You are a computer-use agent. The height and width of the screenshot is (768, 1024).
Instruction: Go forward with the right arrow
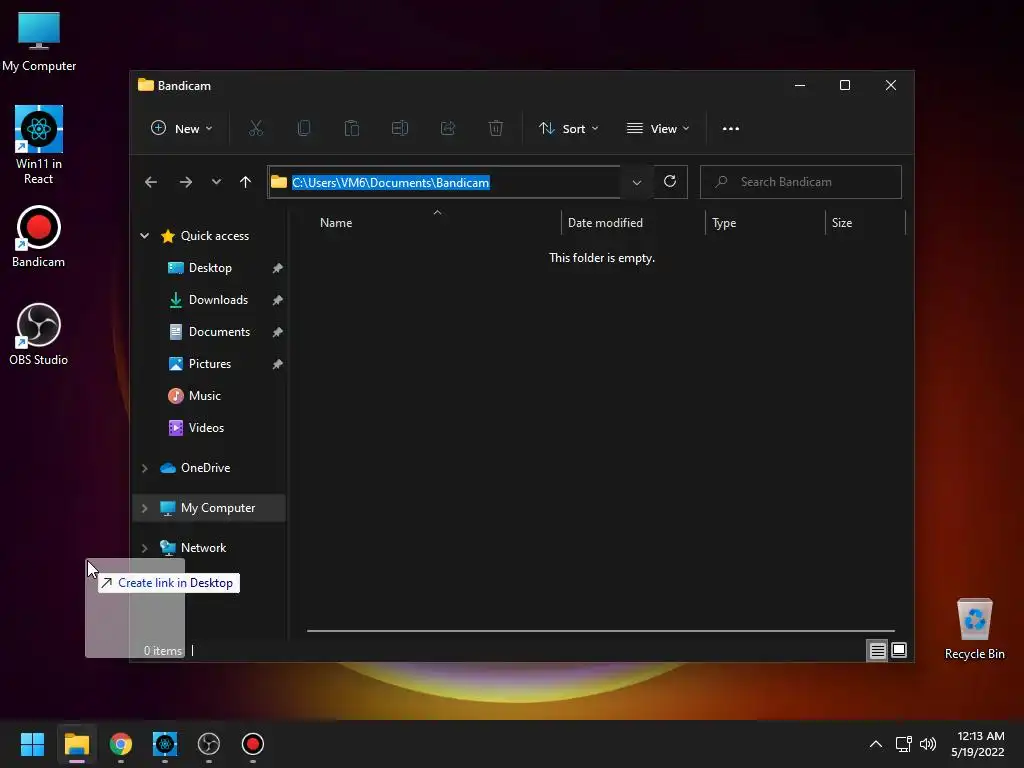point(185,182)
